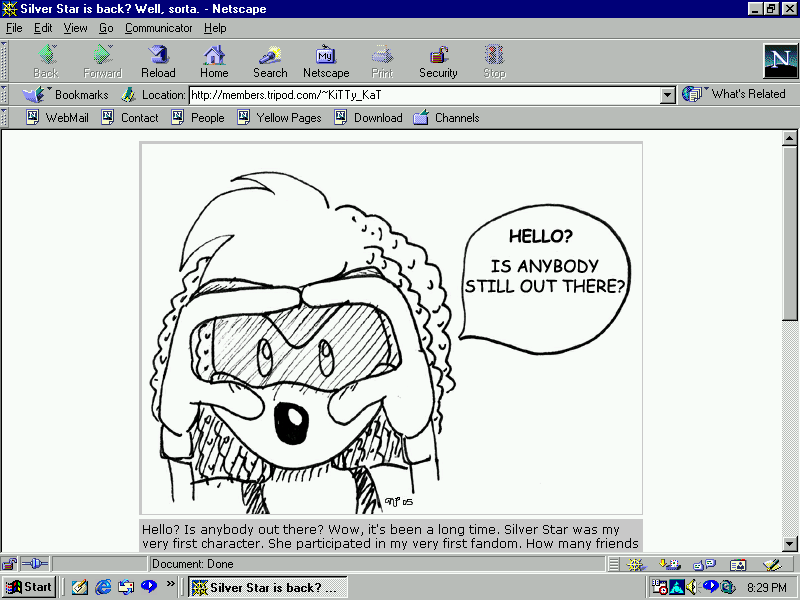Open the Contact personal toolbar link
This screenshot has height=600, width=800.
pyautogui.click(x=130, y=118)
